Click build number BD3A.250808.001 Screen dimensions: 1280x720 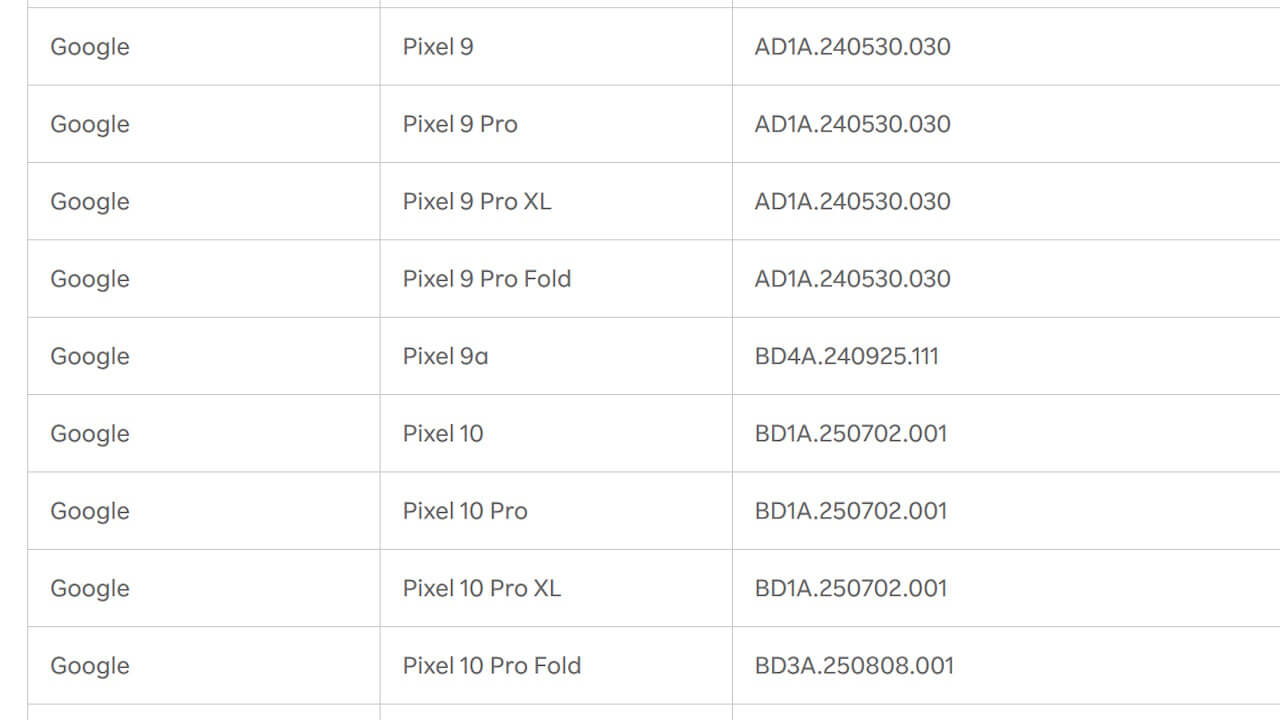854,665
